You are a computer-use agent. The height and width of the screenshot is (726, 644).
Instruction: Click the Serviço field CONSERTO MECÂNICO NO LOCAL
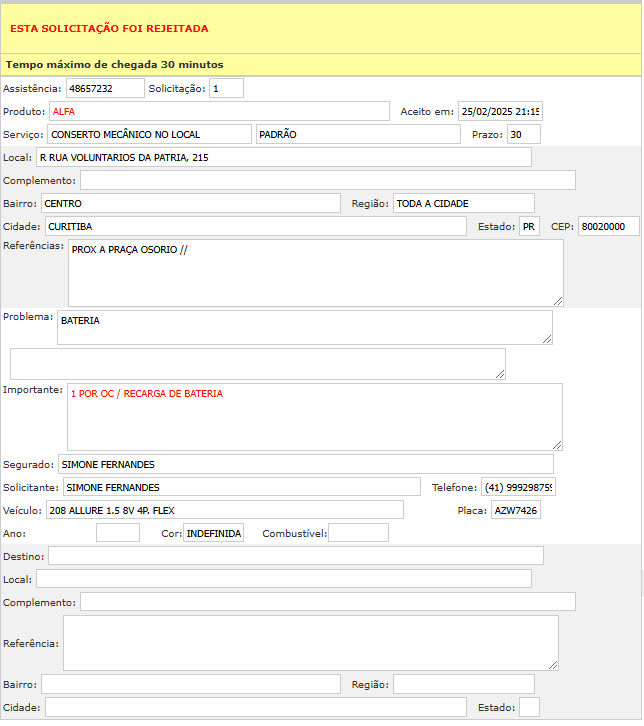[x=149, y=134]
